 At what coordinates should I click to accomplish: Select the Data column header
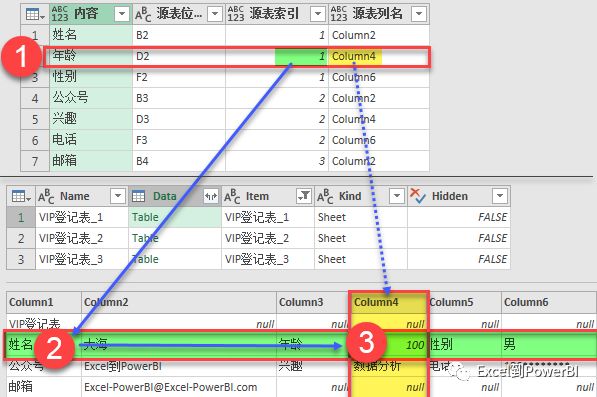pos(175,196)
